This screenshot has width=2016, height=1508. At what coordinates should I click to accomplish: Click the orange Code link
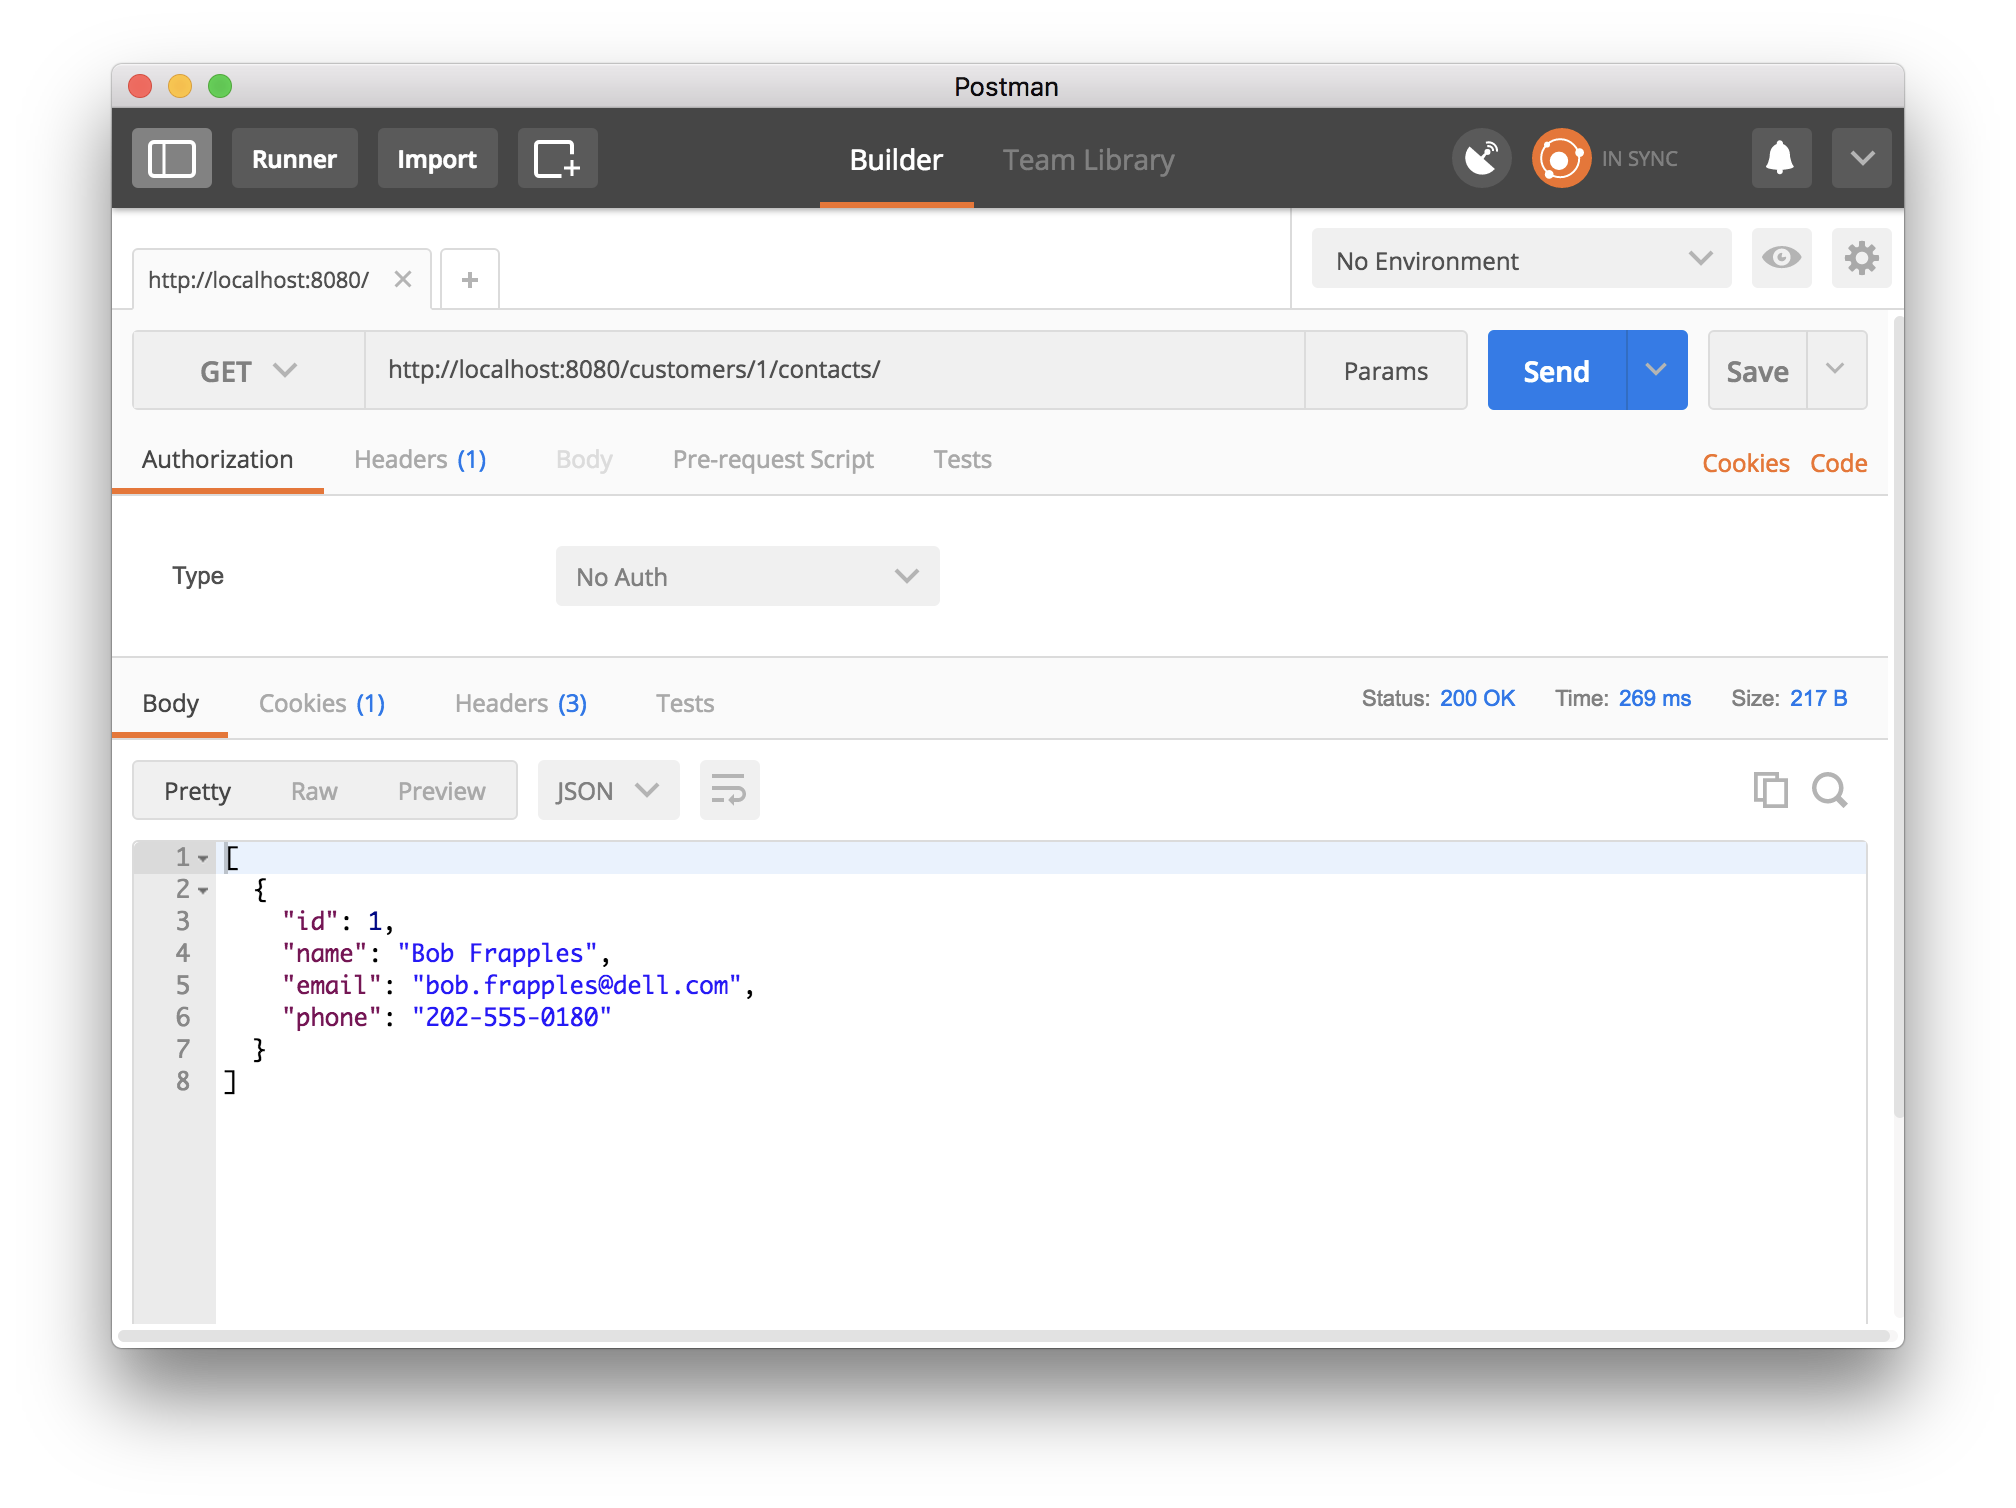[1838, 463]
